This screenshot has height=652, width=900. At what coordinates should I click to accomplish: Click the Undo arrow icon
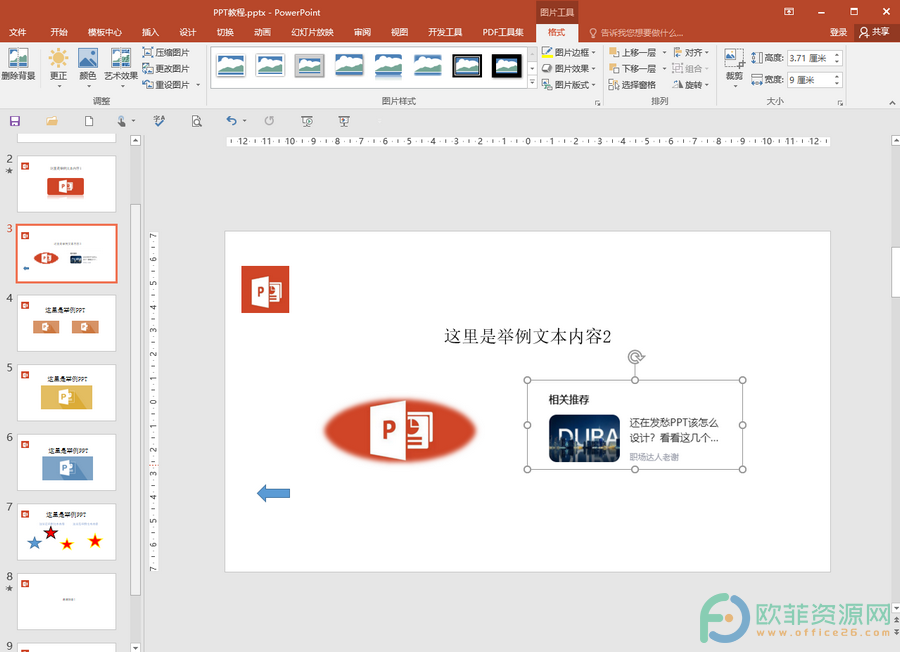(x=231, y=121)
